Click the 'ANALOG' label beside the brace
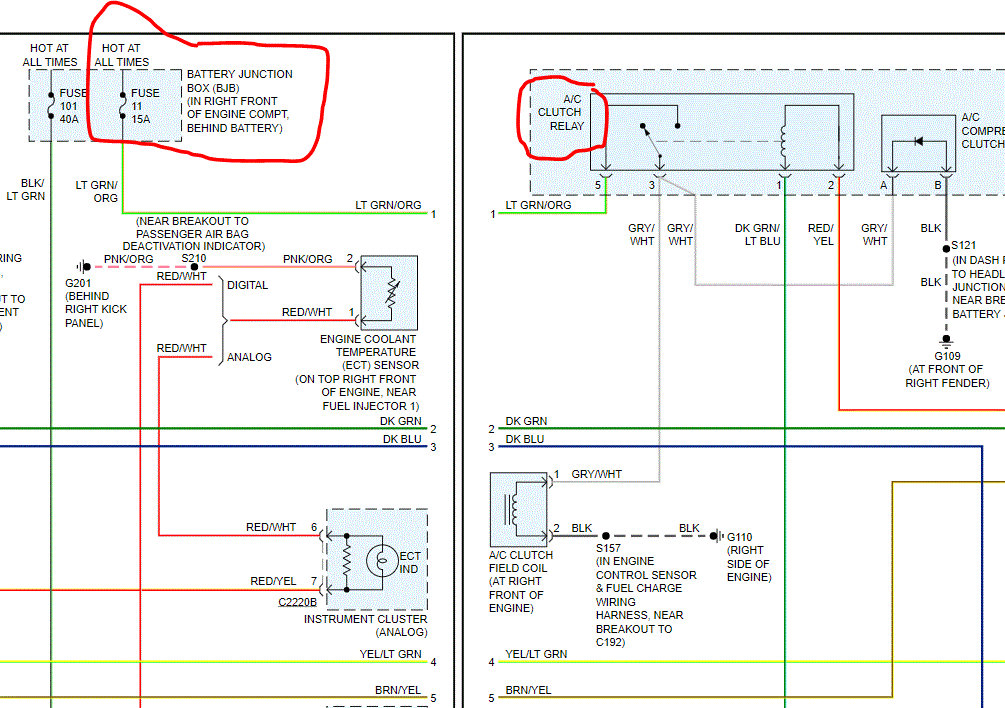The height and width of the screenshot is (708, 1005). pos(249,357)
